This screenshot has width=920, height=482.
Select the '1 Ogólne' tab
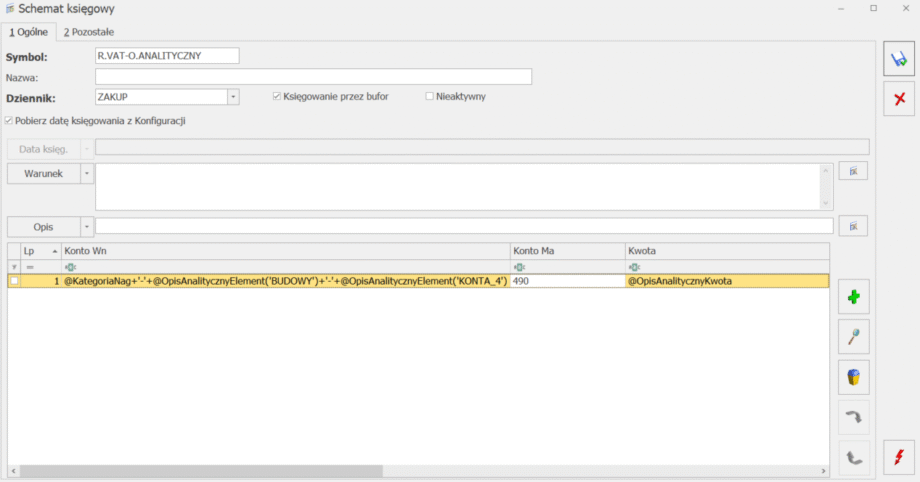pyautogui.click(x=28, y=32)
